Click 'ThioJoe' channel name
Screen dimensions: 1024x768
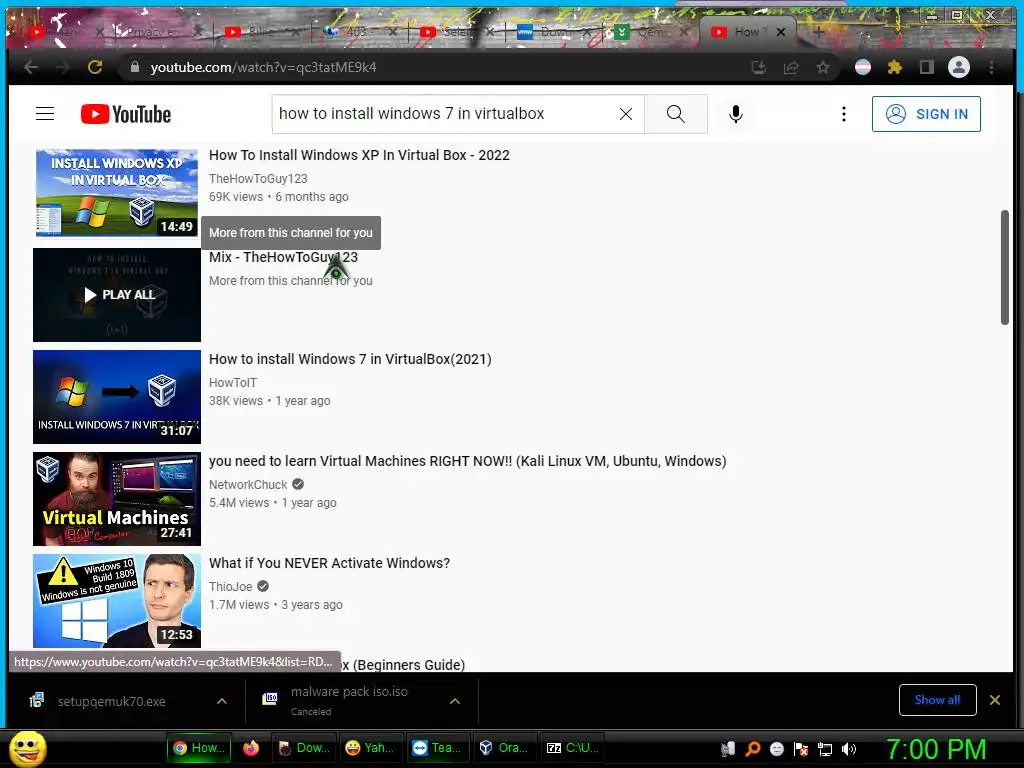coord(231,586)
